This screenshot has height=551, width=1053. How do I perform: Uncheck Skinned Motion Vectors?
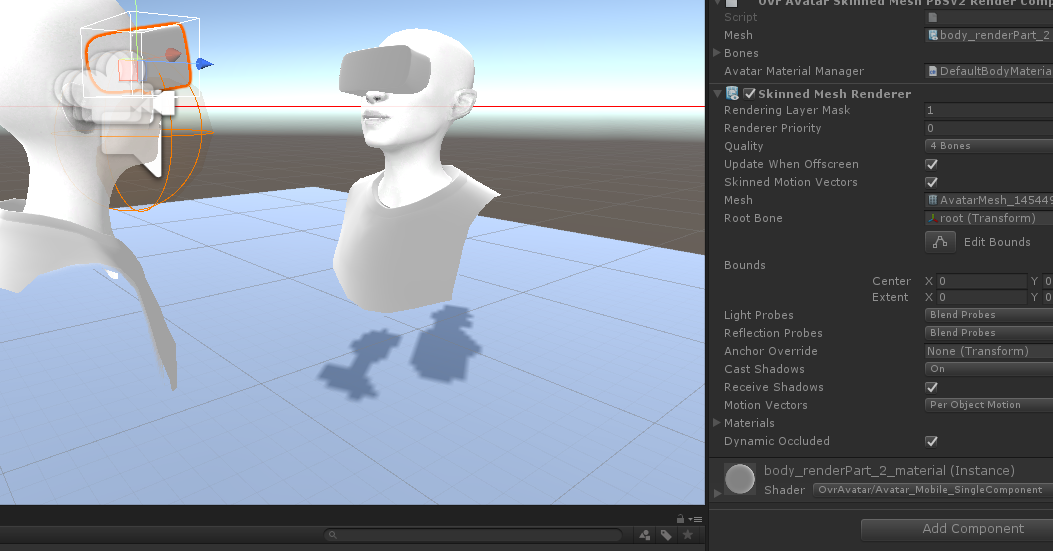tap(931, 182)
